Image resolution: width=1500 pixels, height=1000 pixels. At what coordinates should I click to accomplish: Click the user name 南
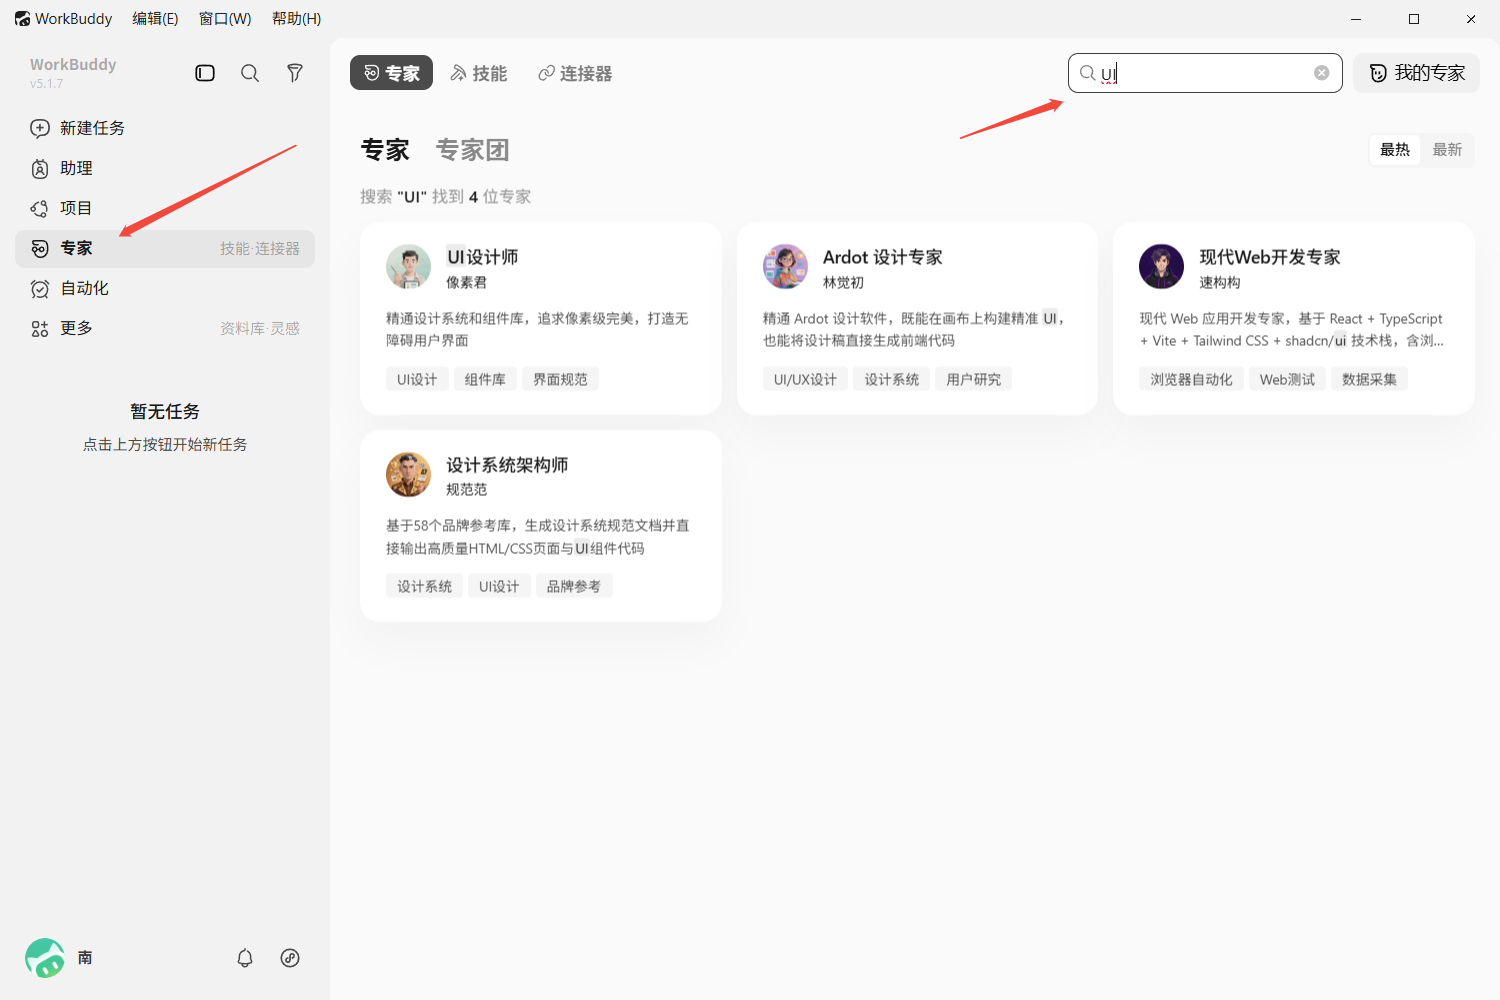85,958
